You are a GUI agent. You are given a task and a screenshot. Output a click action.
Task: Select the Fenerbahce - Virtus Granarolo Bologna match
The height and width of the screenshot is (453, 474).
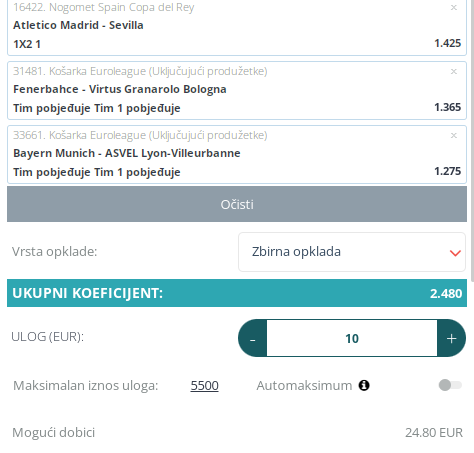pyautogui.click(x=120, y=89)
